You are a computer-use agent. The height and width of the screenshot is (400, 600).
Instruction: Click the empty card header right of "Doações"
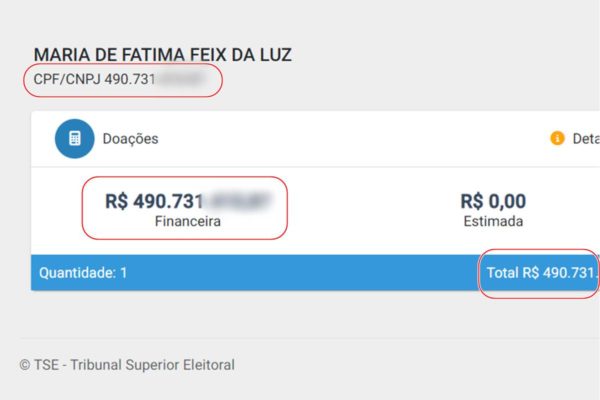[350, 139]
